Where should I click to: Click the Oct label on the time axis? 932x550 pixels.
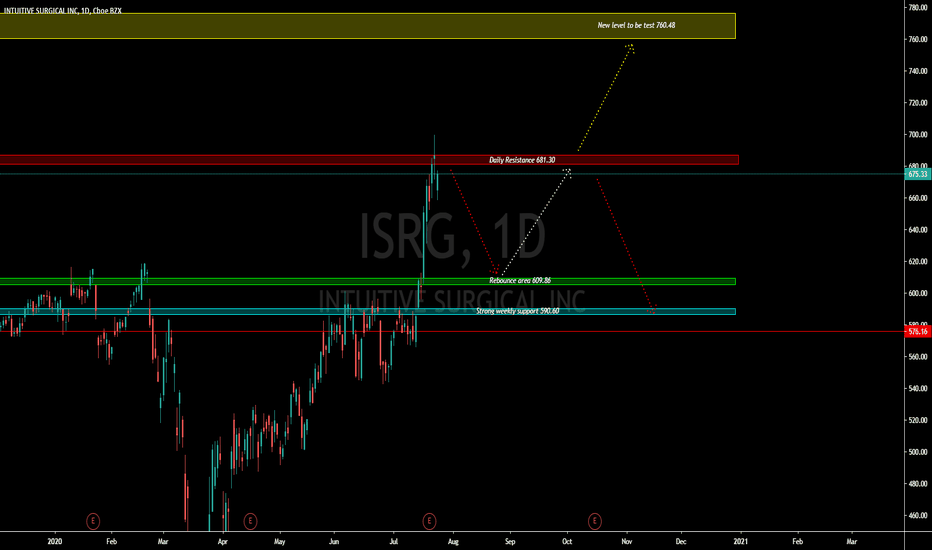567,542
